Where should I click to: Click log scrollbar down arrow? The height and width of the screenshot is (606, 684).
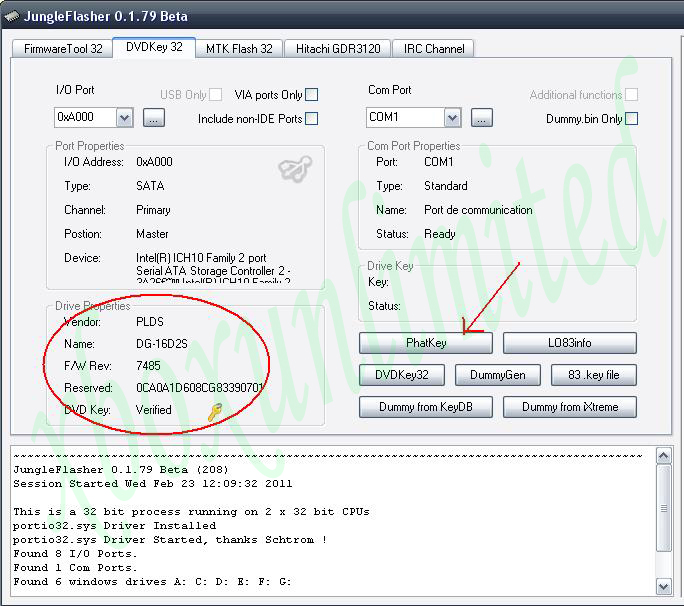point(663,587)
